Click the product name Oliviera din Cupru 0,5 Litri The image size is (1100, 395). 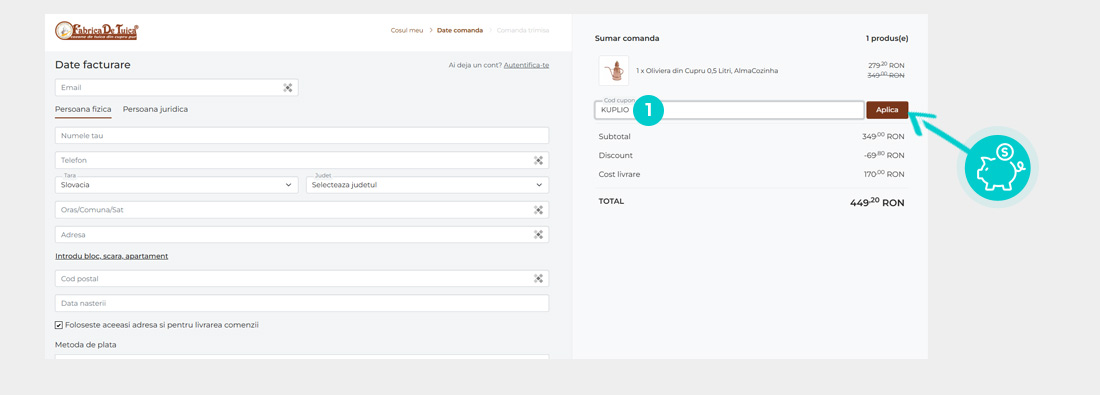point(707,71)
